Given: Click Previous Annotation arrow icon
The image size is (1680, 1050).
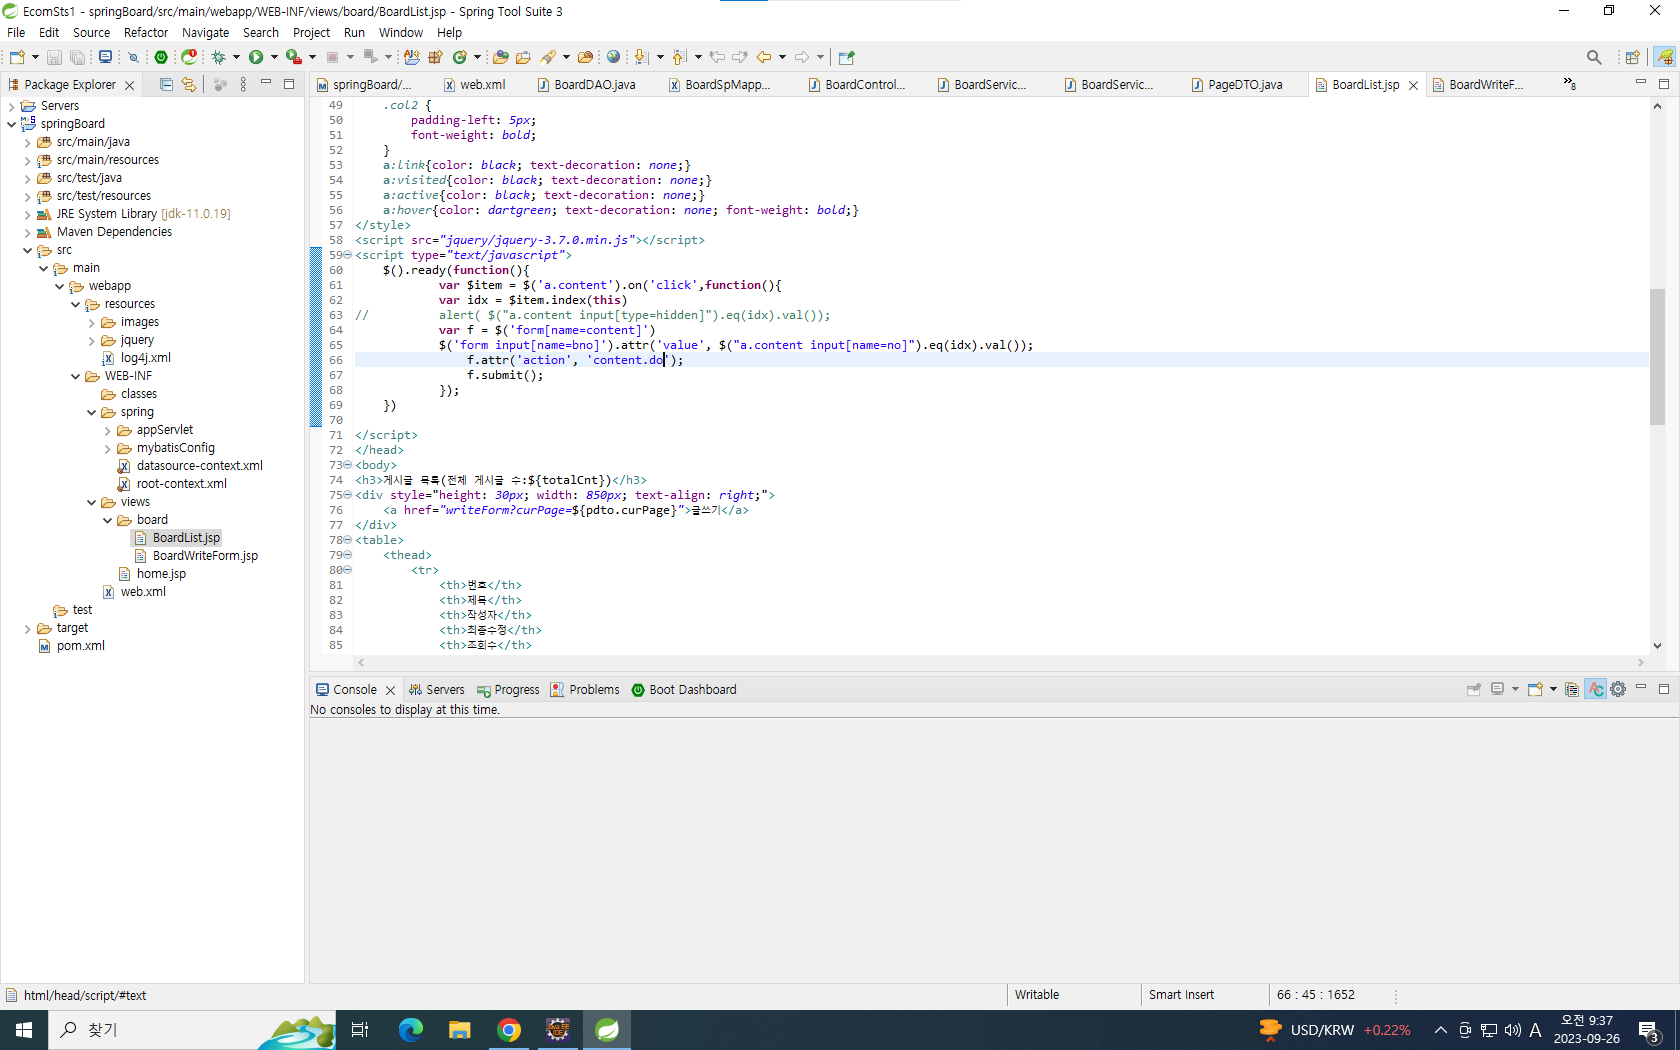Looking at the screenshot, I should [x=679, y=57].
